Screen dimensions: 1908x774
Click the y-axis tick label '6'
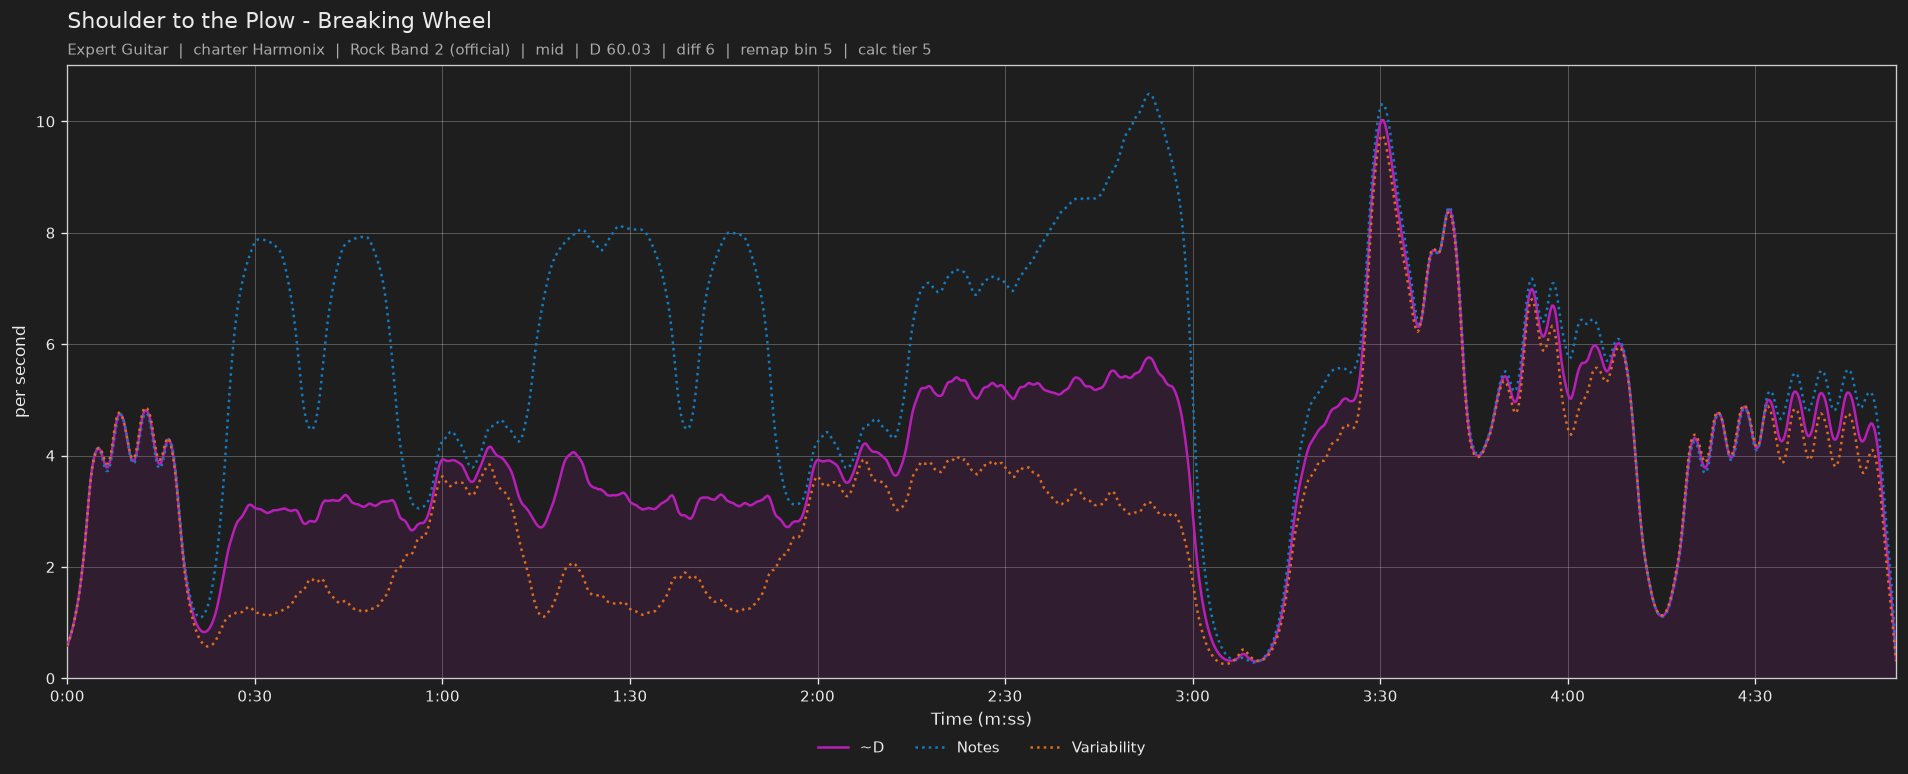(x=52, y=345)
